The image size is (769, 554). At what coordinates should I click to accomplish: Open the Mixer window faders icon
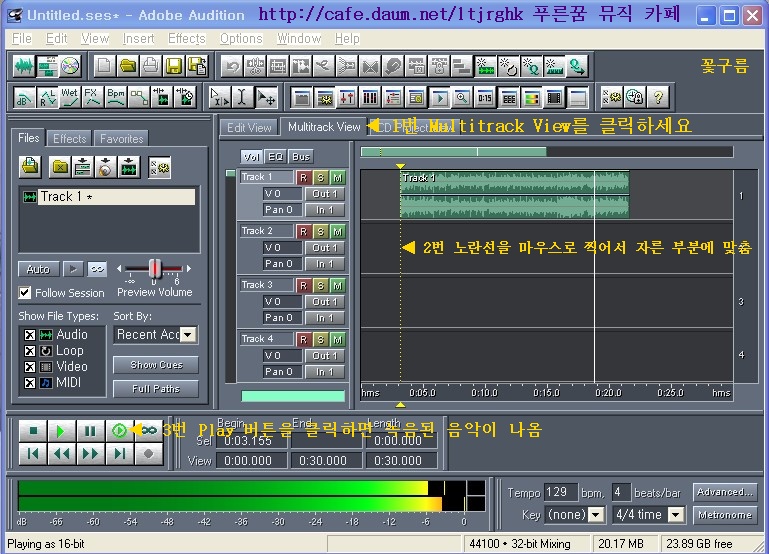pyautogui.click(x=347, y=98)
